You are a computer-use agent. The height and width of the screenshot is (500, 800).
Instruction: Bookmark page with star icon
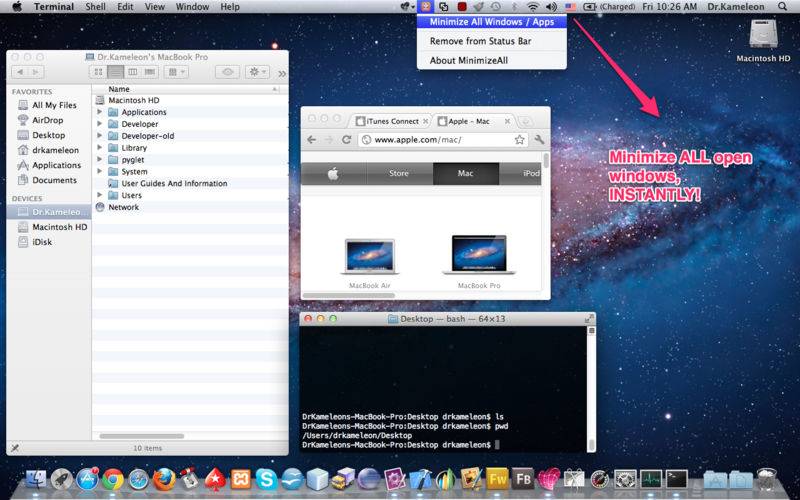point(519,139)
